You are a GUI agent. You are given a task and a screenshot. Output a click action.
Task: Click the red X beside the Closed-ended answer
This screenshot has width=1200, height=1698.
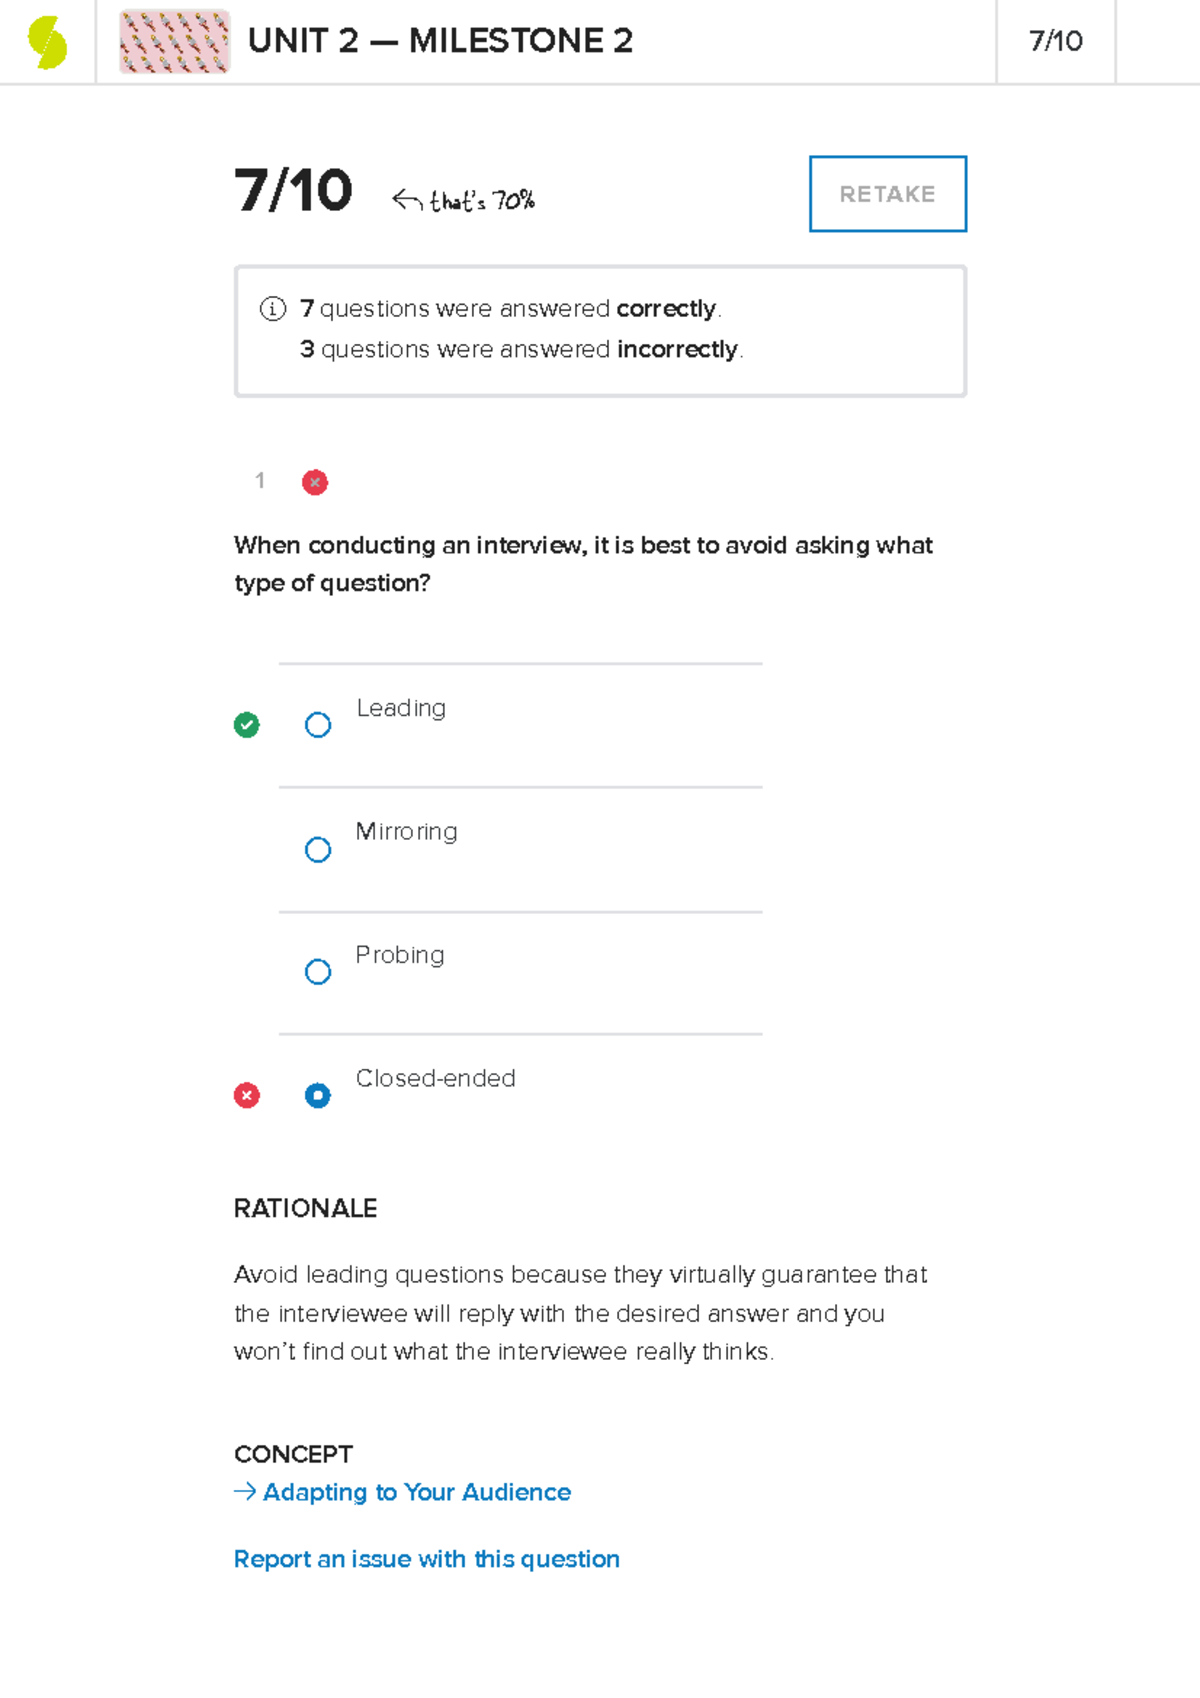tap(246, 1095)
